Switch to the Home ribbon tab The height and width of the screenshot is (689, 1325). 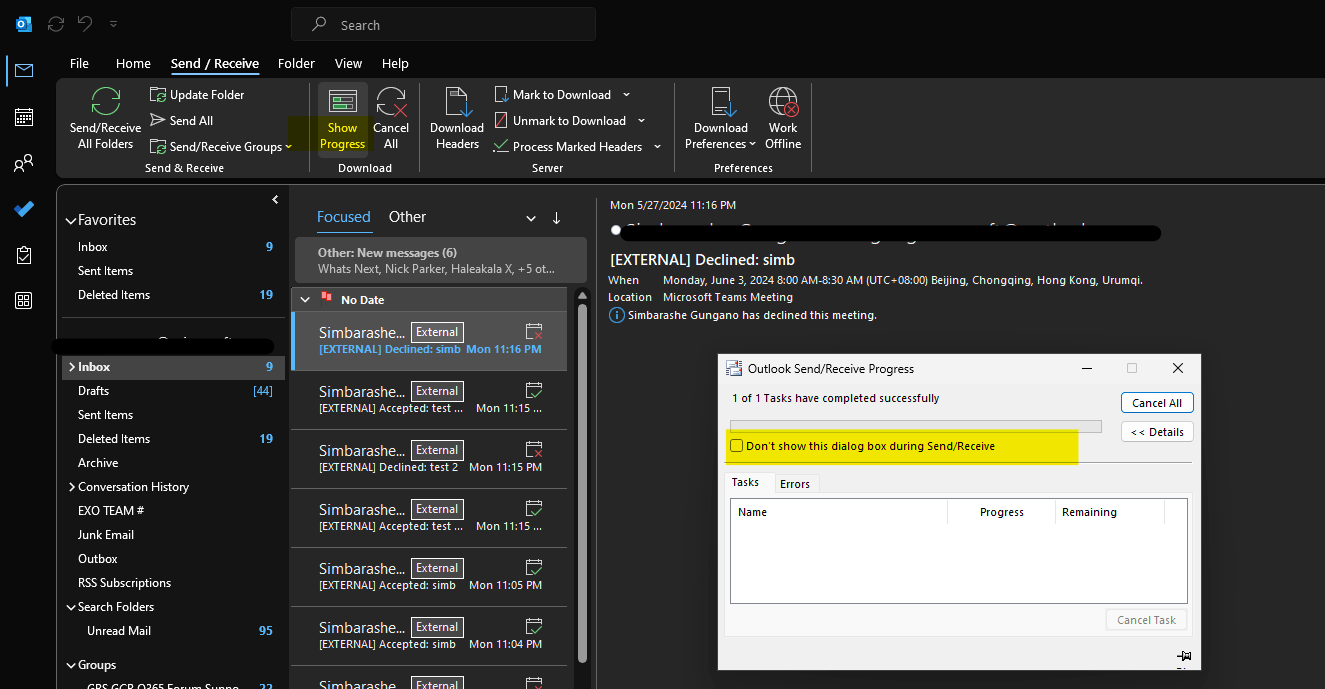133,63
